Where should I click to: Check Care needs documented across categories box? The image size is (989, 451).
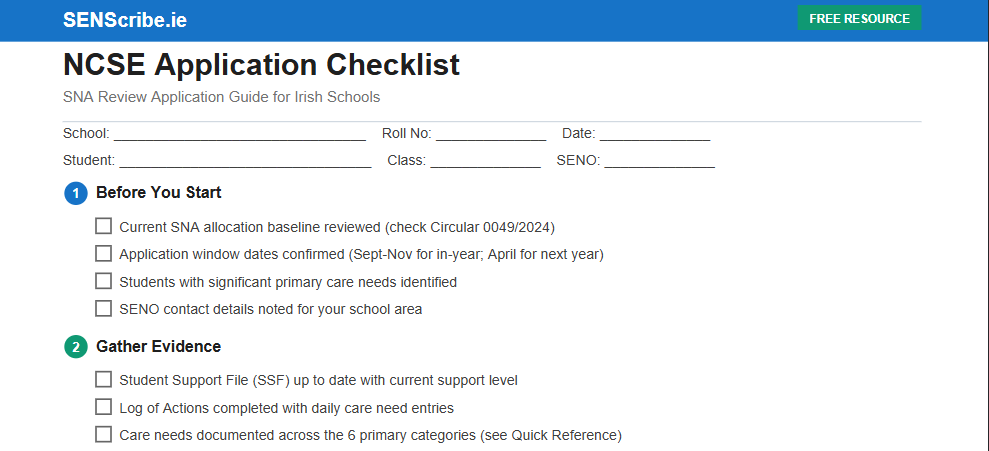(103, 434)
